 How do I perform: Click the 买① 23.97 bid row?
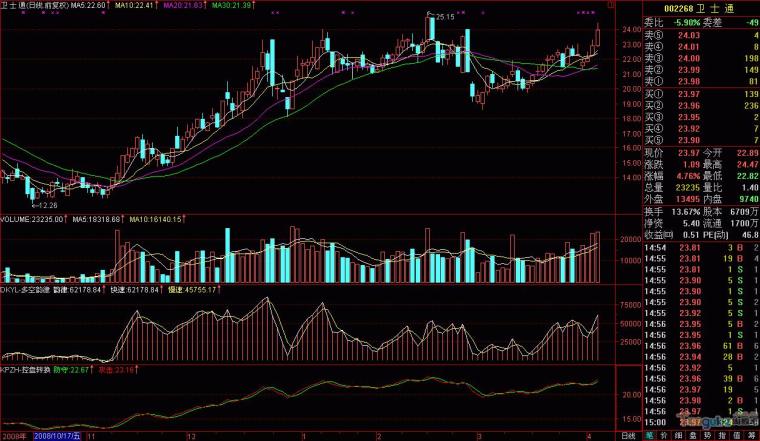coord(701,94)
